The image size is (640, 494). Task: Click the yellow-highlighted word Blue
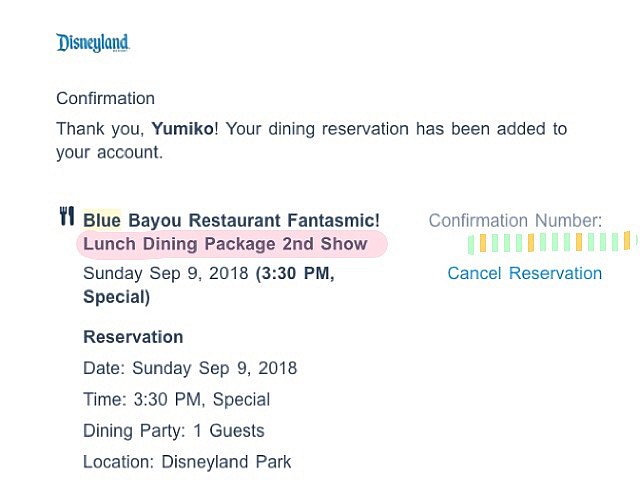click(x=102, y=220)
